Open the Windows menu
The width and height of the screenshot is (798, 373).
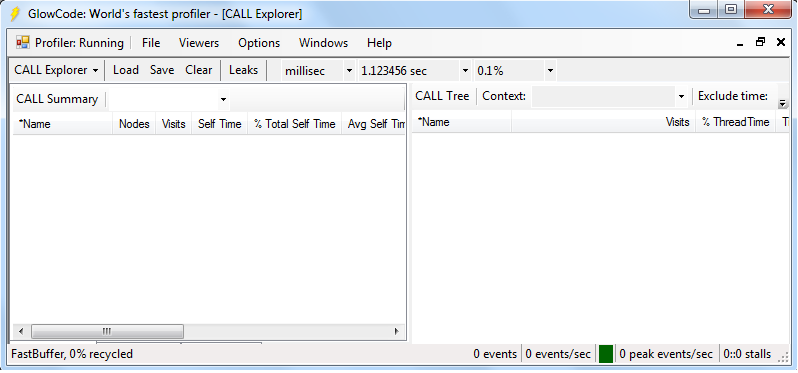point(323,43)
